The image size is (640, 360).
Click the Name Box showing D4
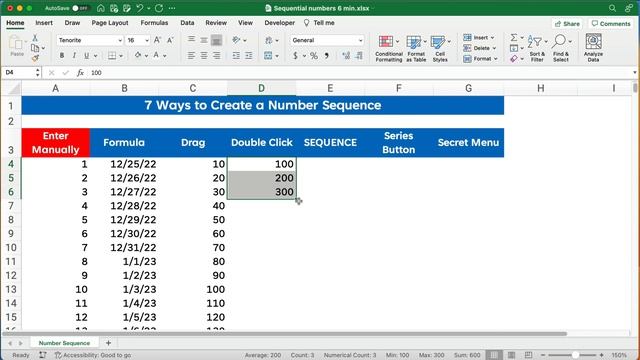click(18, 73)
